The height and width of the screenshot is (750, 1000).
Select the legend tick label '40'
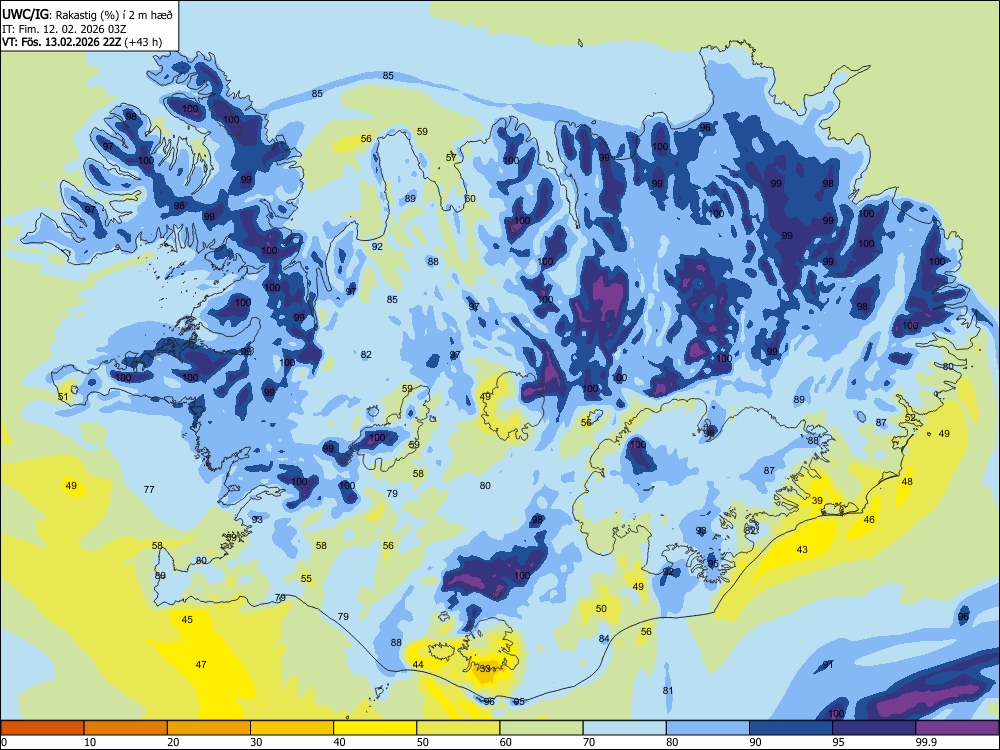tap(339, 742)
